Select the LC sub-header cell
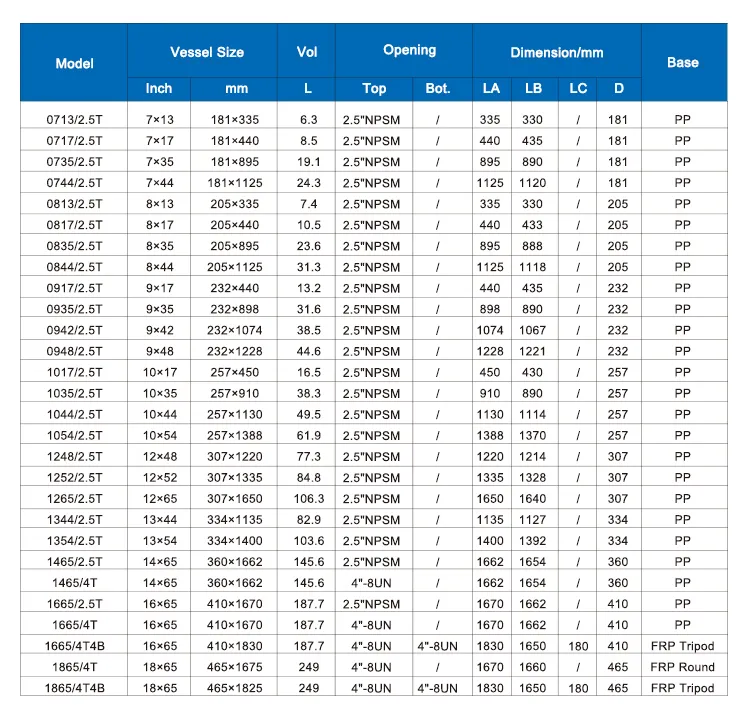Viewport: 750px width, 705px height. [x=578, y=88]
